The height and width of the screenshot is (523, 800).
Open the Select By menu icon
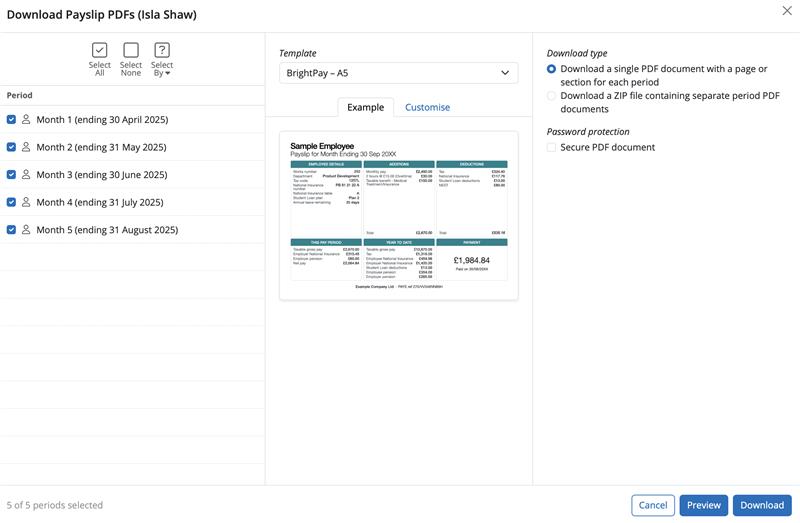click(162, 50)
